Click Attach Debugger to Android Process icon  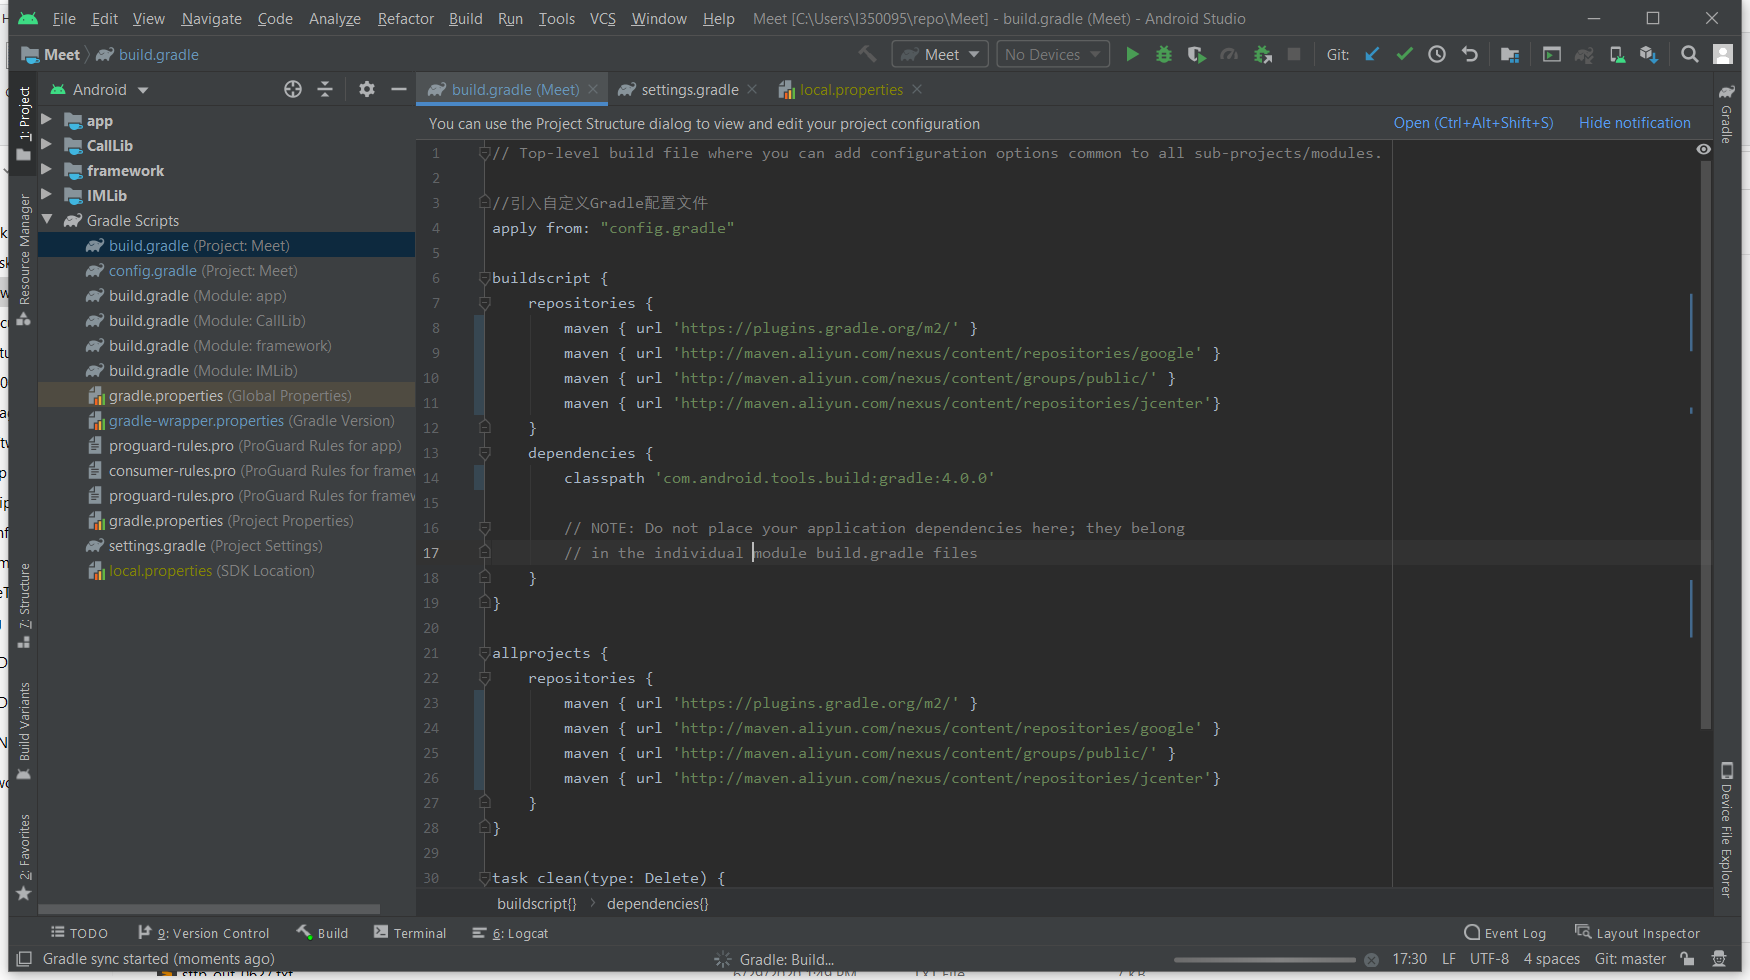coord(1263,54)
